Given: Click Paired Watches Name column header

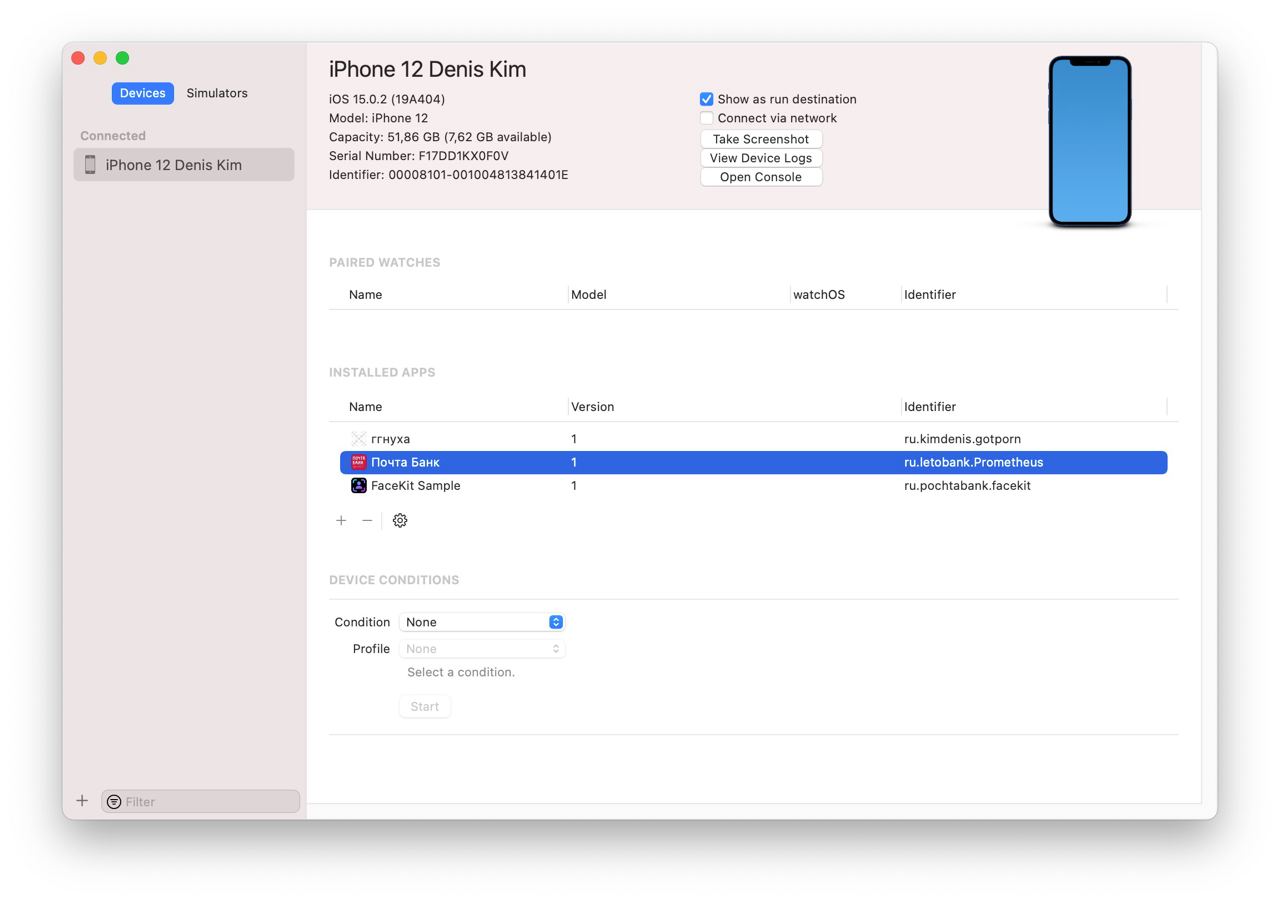Looking at the screenshot, I should click(365, 295).
